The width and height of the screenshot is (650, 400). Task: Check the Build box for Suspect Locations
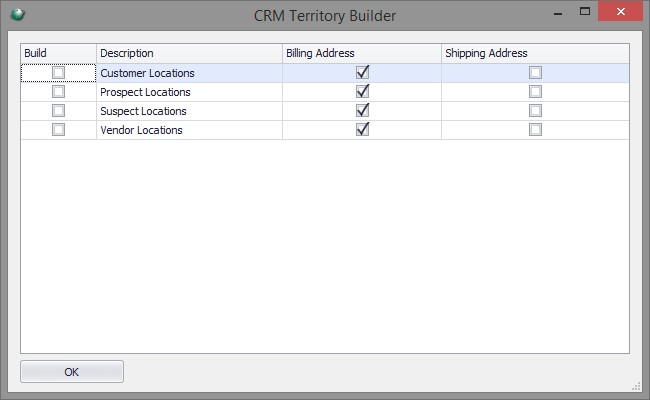[58, 111]
